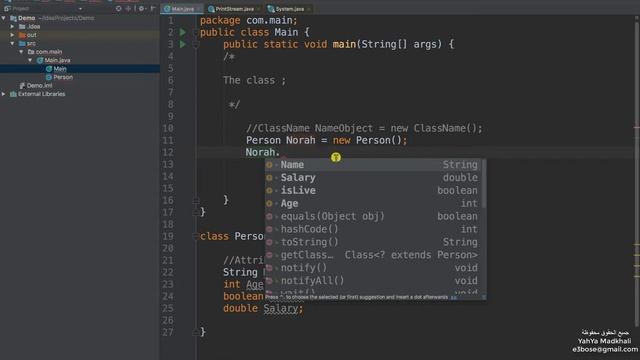Select Main.java in project tree
The height and width of the screenshot is (360, 640).
[x=57, y=60]
